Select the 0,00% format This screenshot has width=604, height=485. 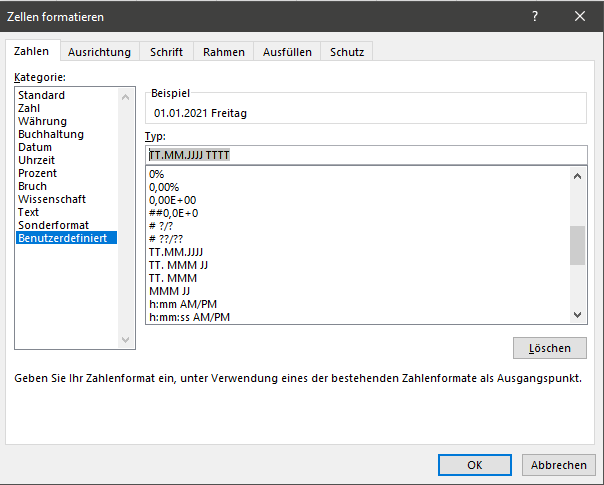(x=357, y=187)
